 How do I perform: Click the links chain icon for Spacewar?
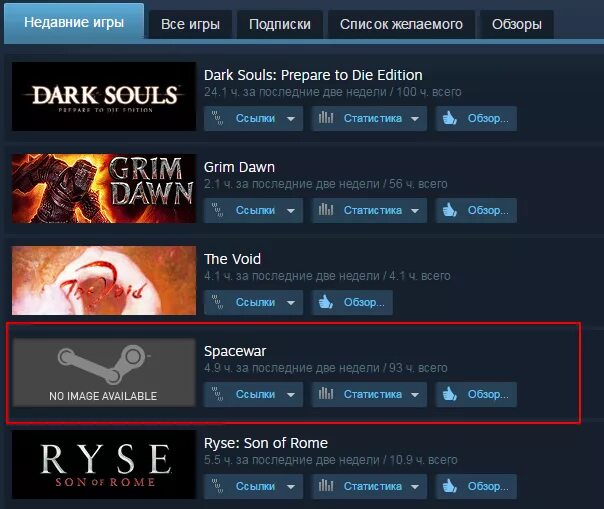coord(218,394)
